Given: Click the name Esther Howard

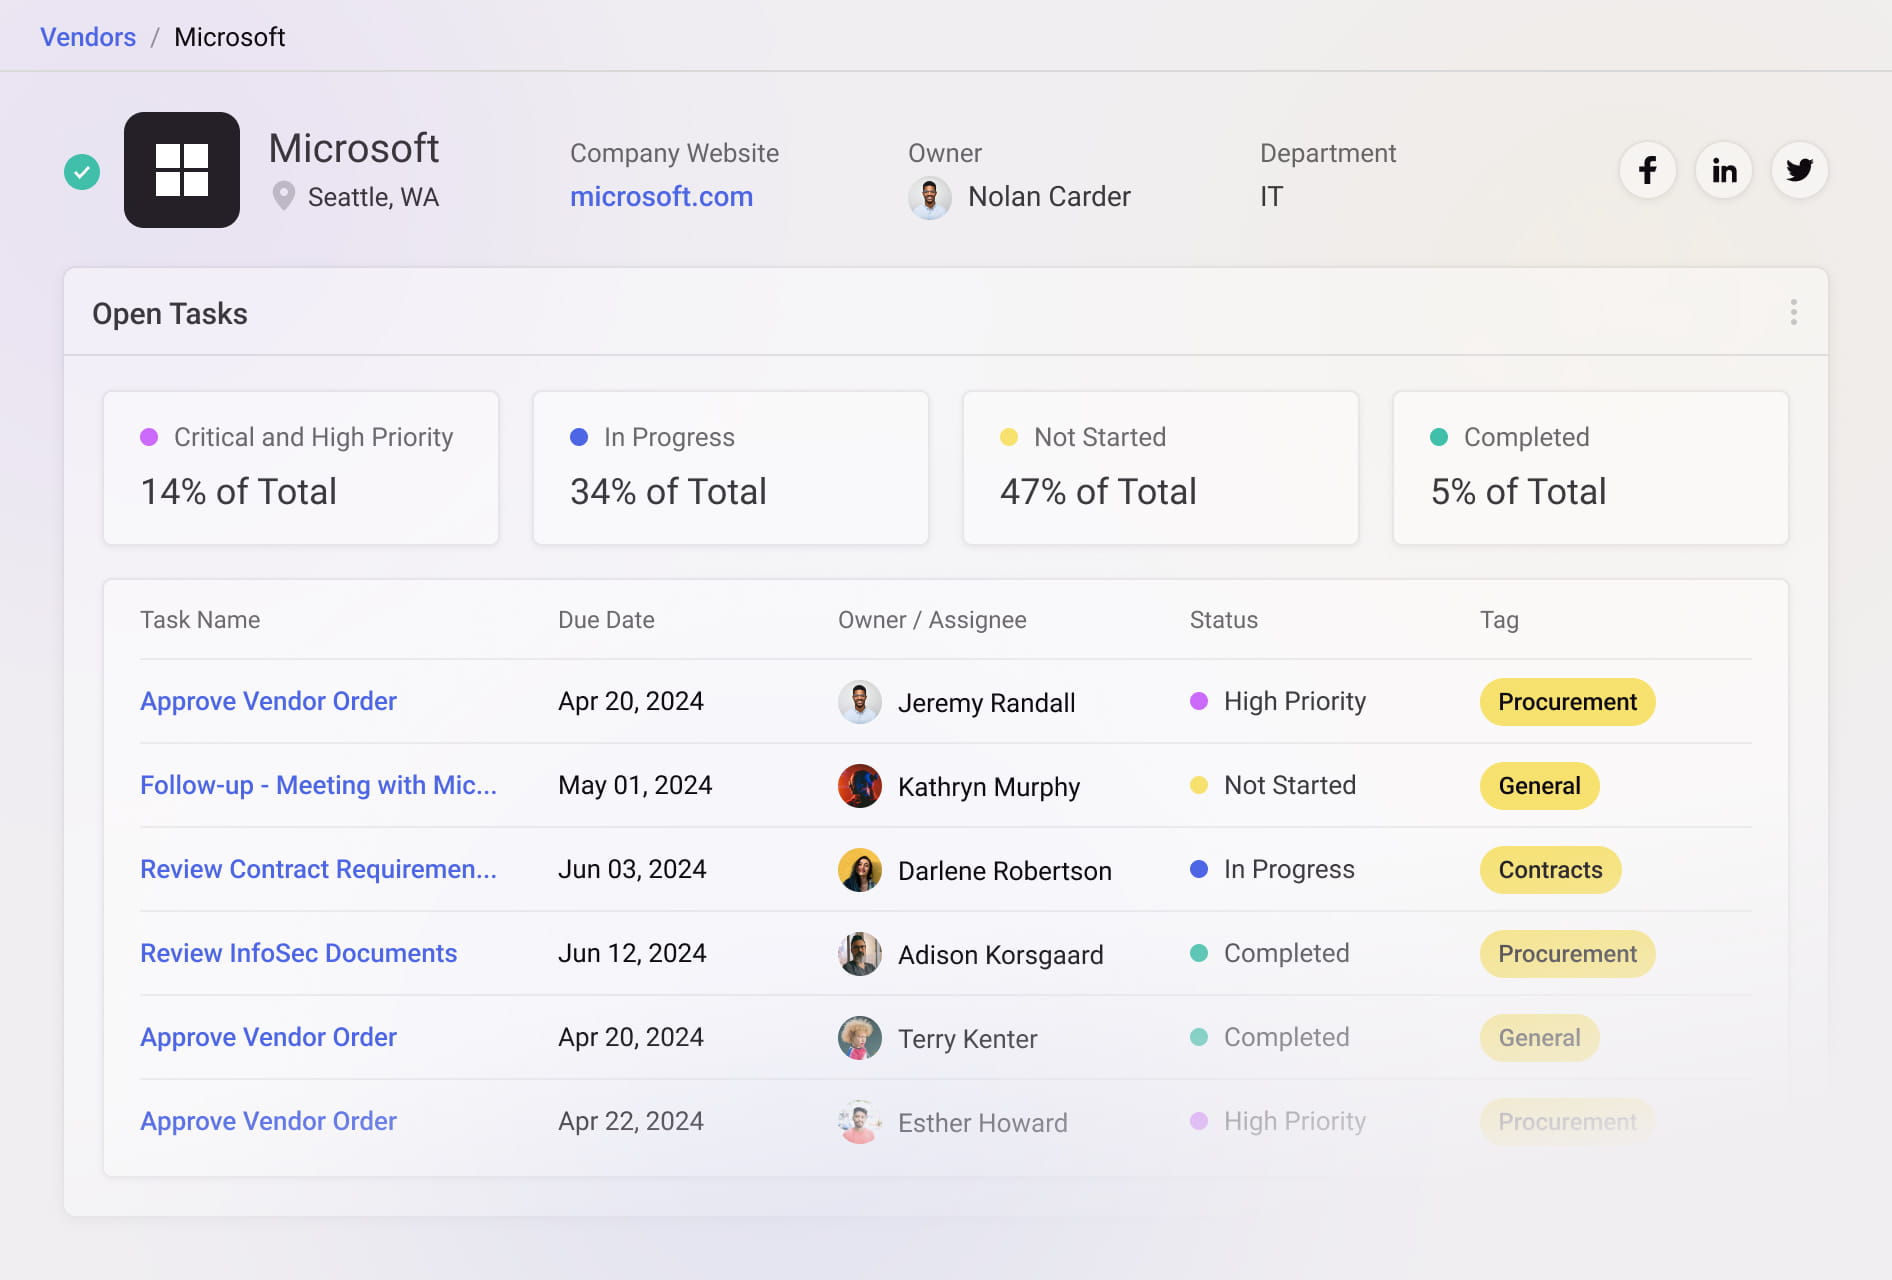Looking at the screenshot, I should (x=983, y=1123).
